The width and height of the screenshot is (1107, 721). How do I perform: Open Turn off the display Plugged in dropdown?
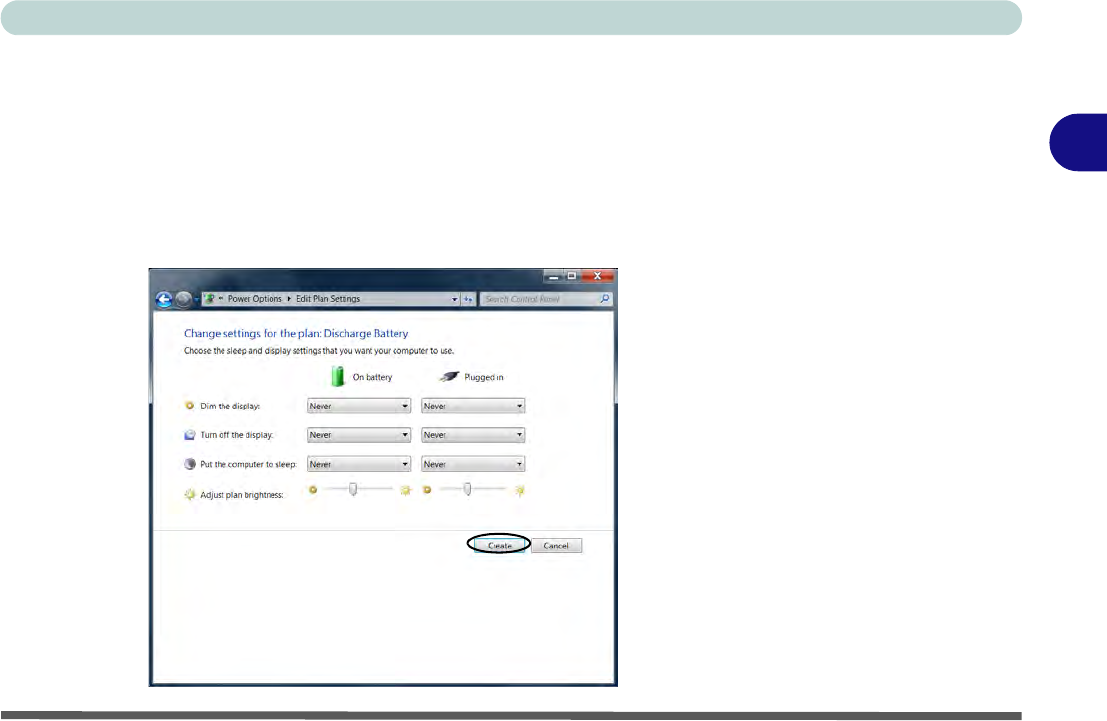[x=473, y=435]
